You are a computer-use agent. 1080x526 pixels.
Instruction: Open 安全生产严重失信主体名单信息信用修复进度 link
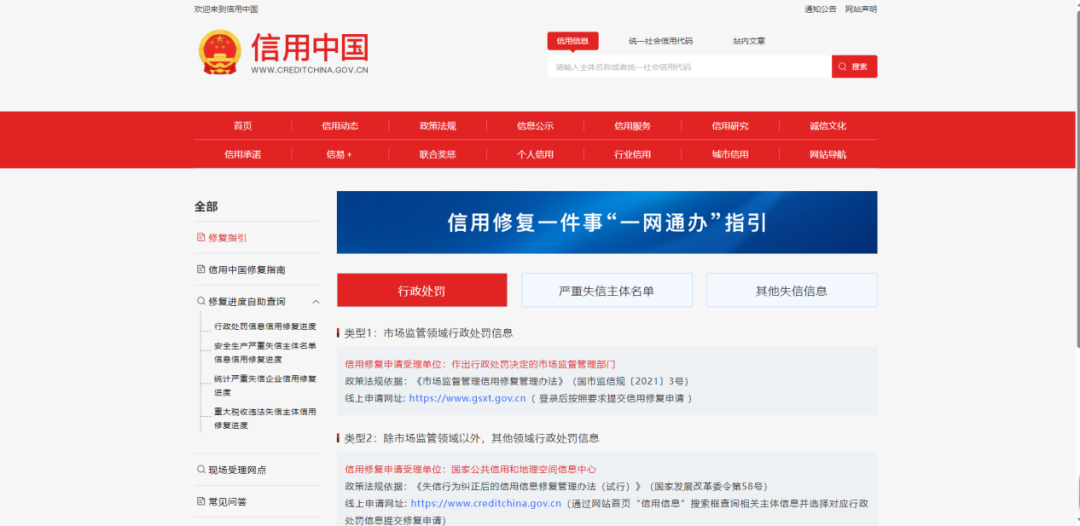265,351
